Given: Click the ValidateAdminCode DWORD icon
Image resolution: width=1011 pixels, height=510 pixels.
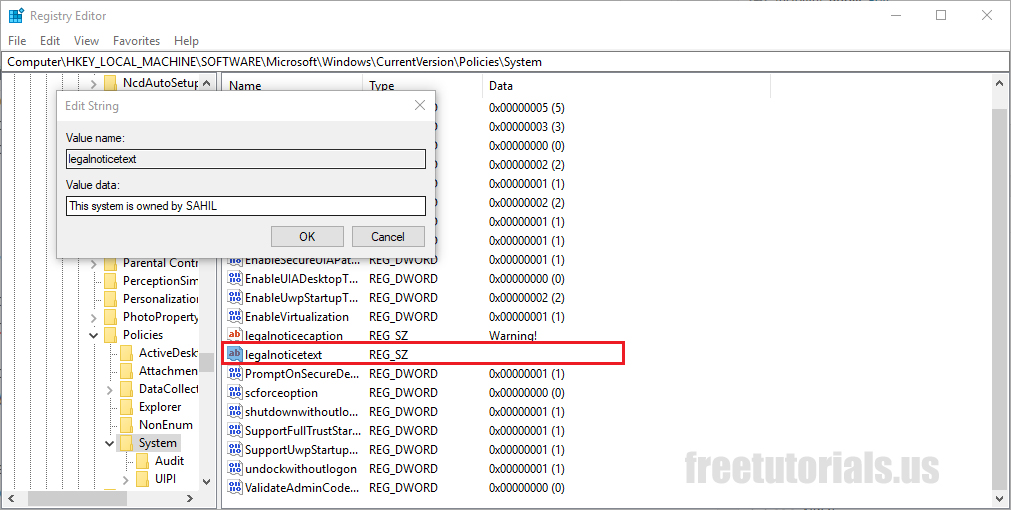Looking at the screenshot, I should pos(235,488).
